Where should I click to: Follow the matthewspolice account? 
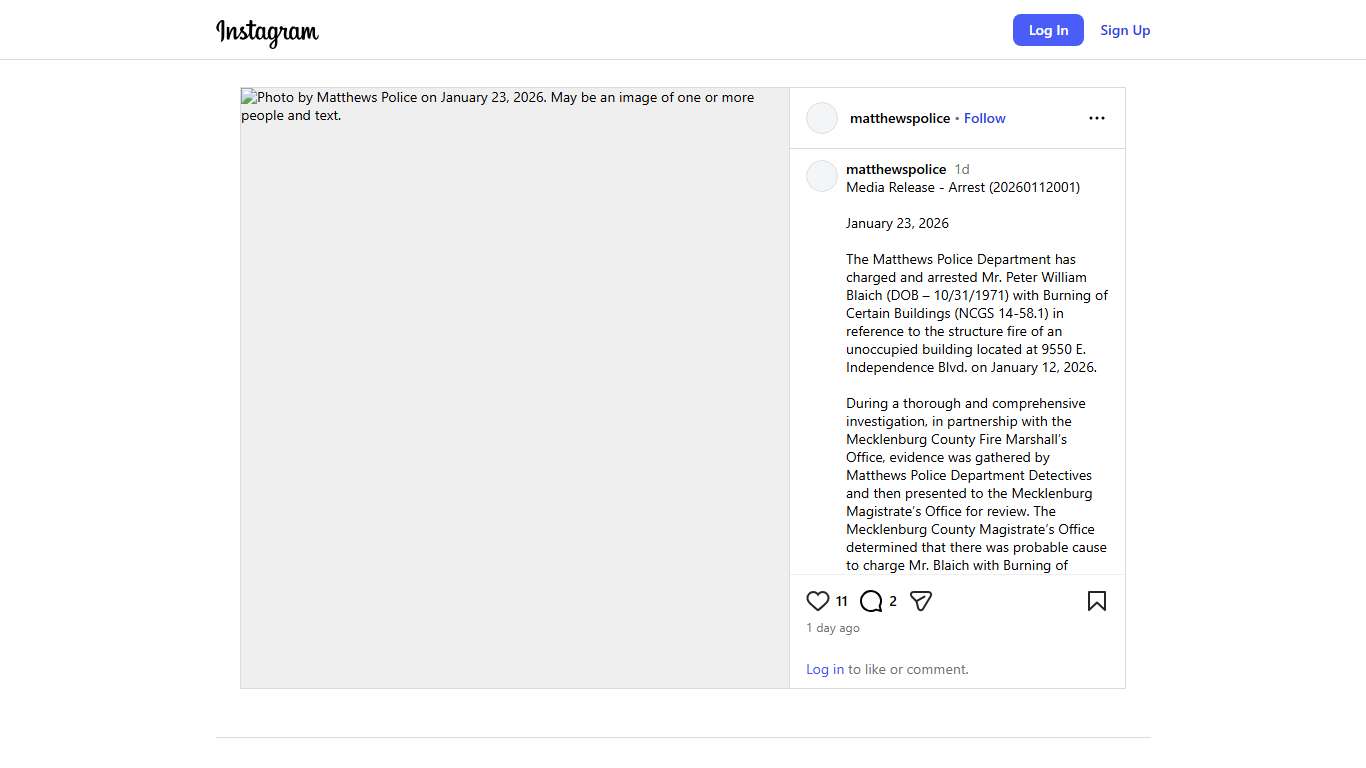[x=984, y=118]
